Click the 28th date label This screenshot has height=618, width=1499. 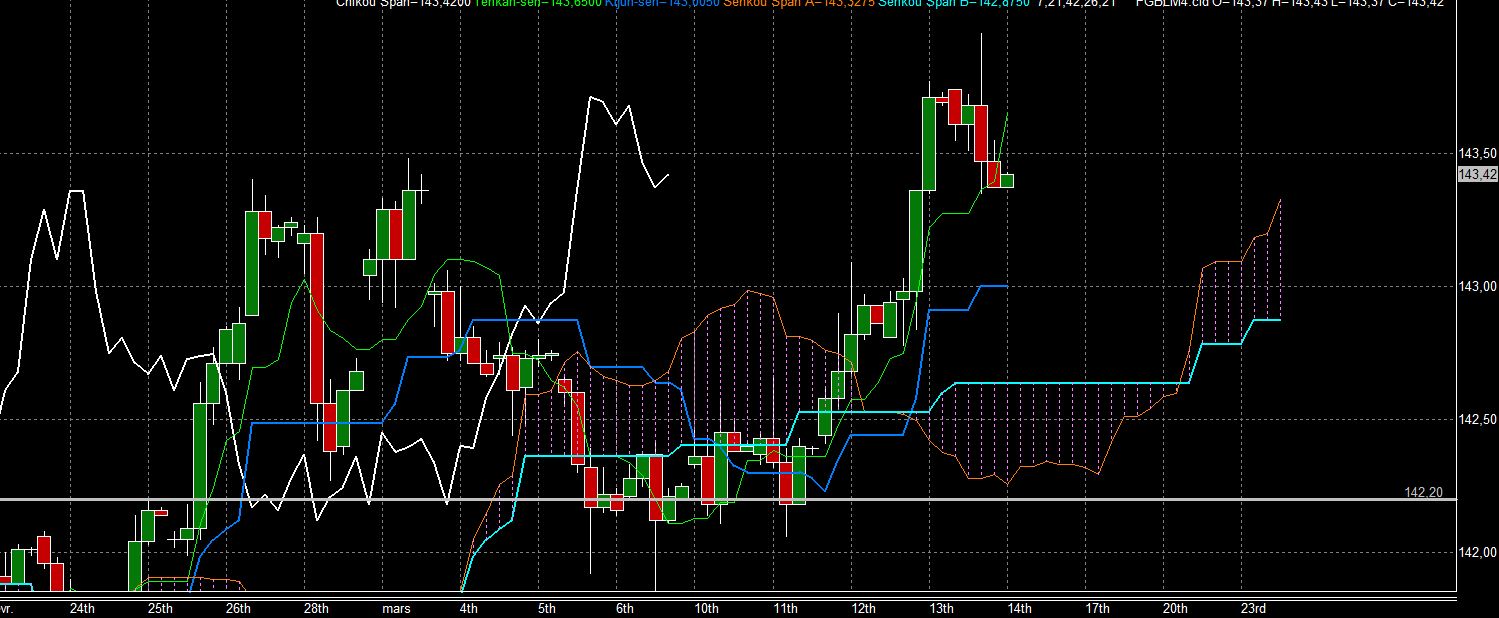(x=316, y=608)
